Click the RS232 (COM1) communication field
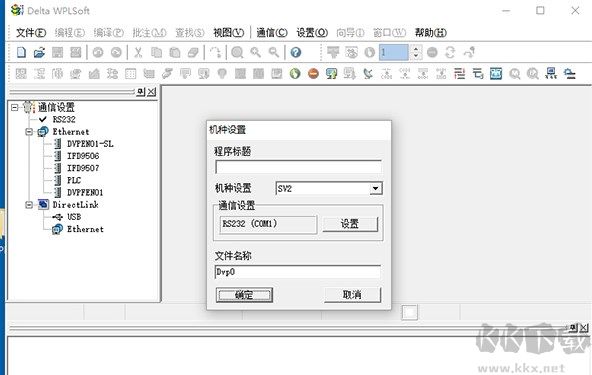 [x=268, y=224]
